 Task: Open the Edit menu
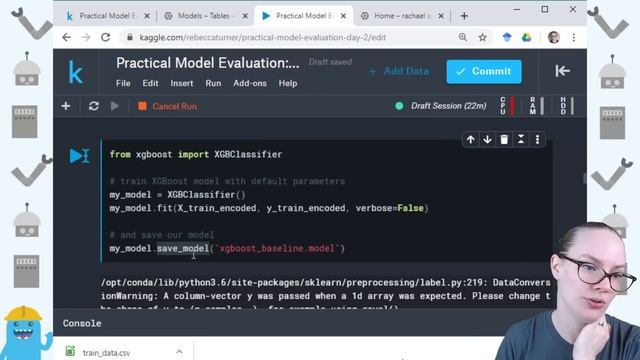tap(150, 83)
